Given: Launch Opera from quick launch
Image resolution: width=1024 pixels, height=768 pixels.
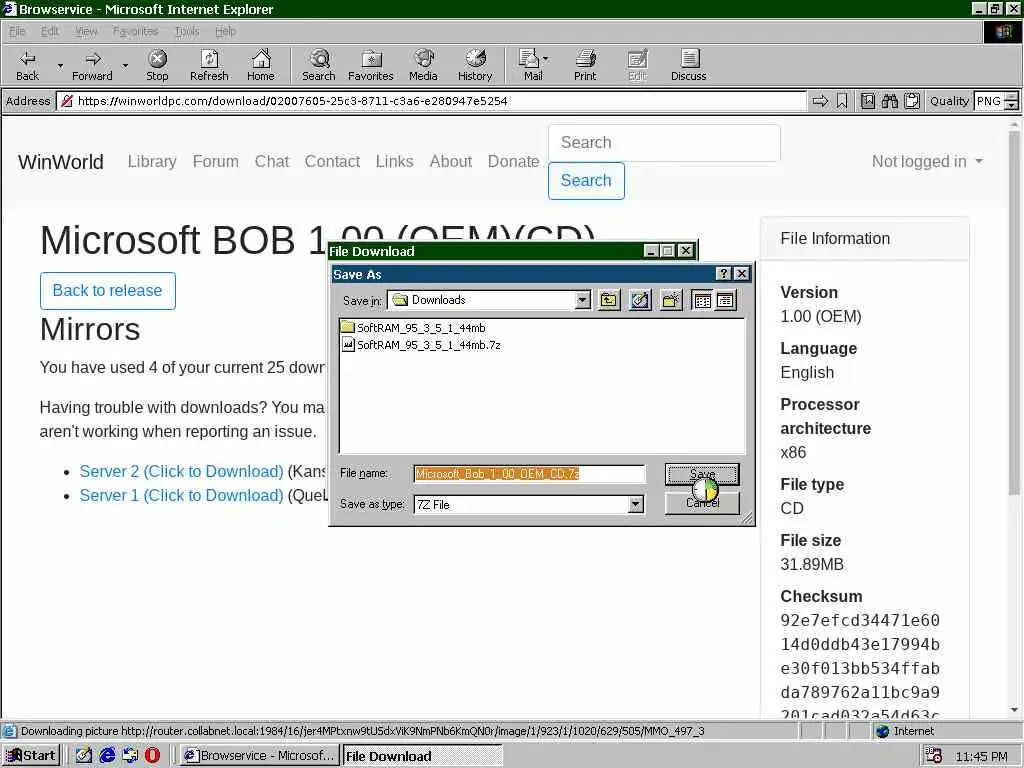Looking at the screenshot, I should click(x=152, y=756).
